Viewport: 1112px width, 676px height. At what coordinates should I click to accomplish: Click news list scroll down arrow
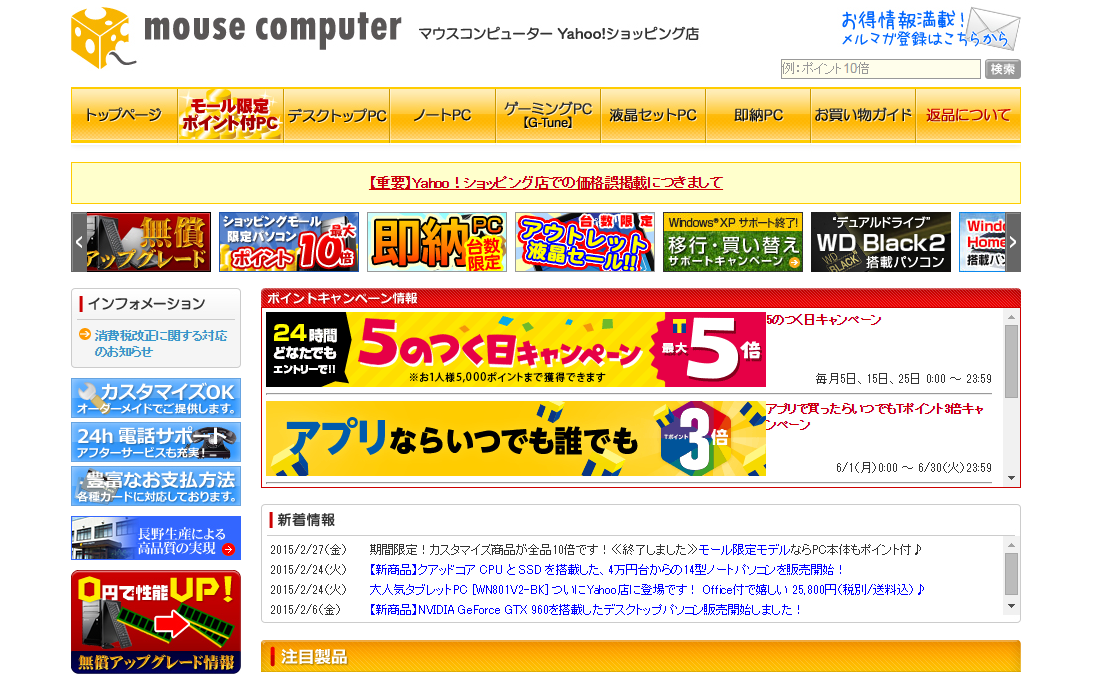click(1012, 606)
